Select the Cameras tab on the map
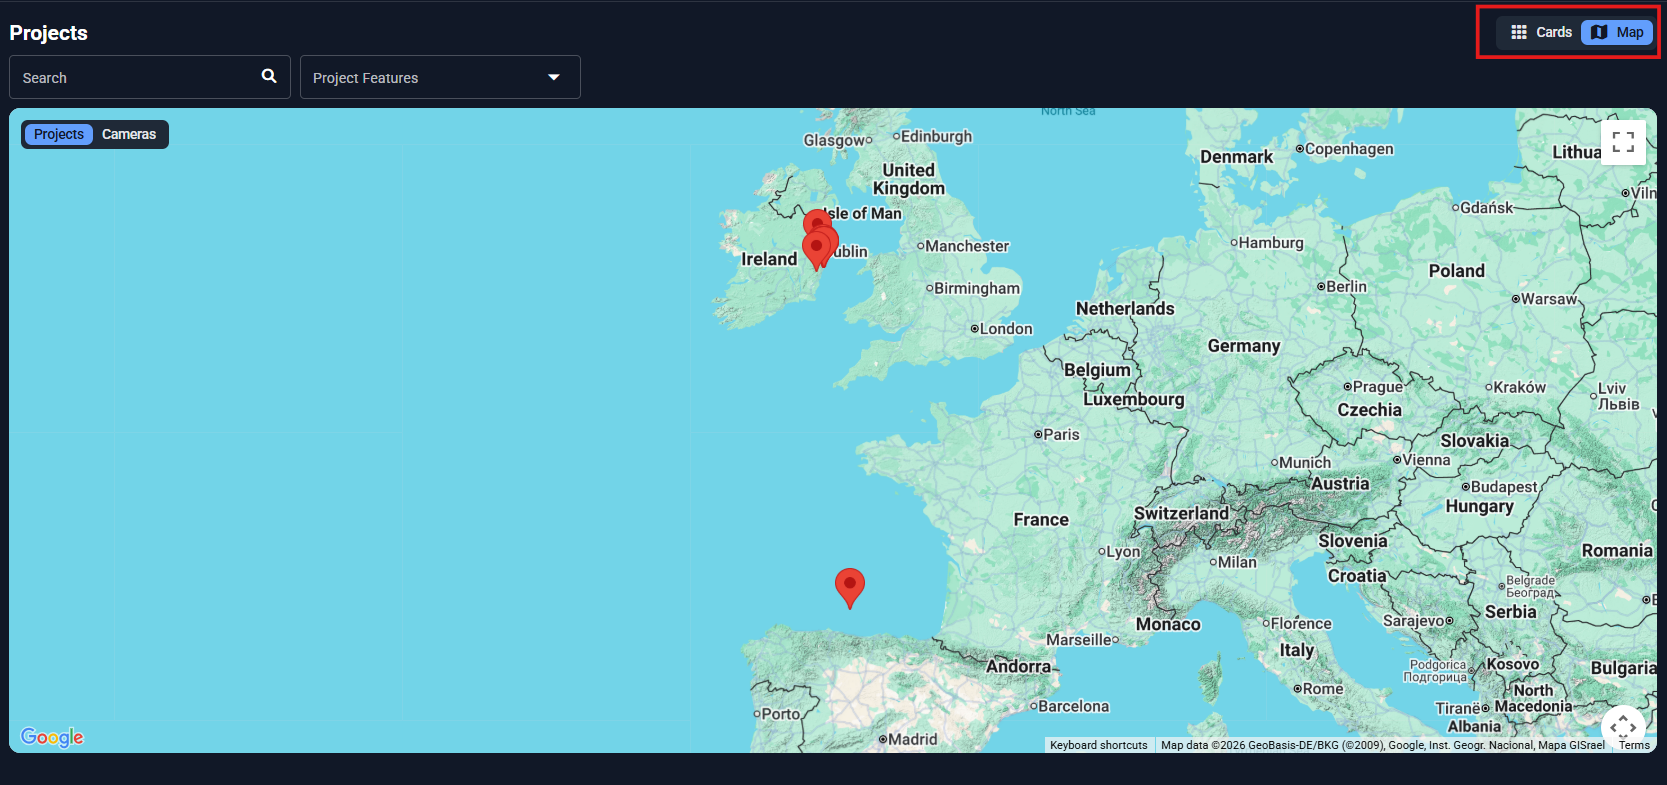This screenshot has width=1667, height=785. coord(129,134)
